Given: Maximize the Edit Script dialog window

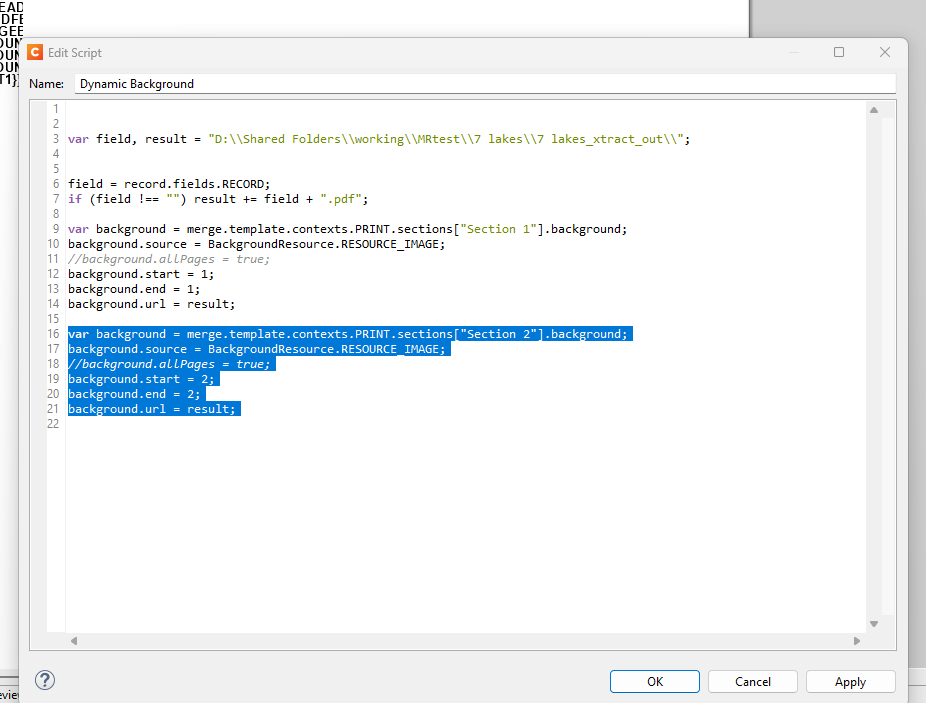Looking at the screenshot, I should click(x=839, y=52).
